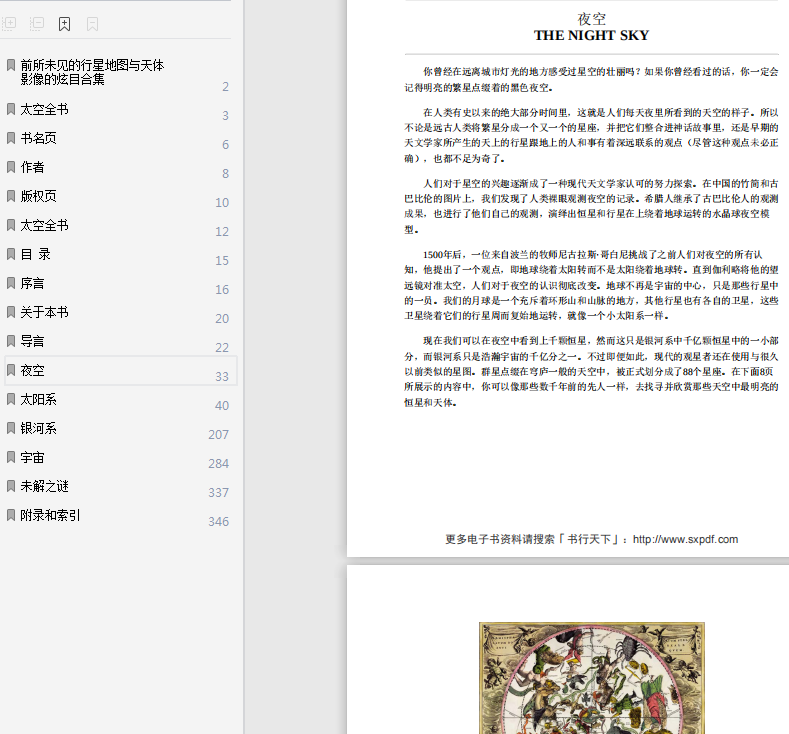This screenshot has width=789, height=734.
Task: Click the bookmark flag icon beside 银河系
Action: pos(11,428)
